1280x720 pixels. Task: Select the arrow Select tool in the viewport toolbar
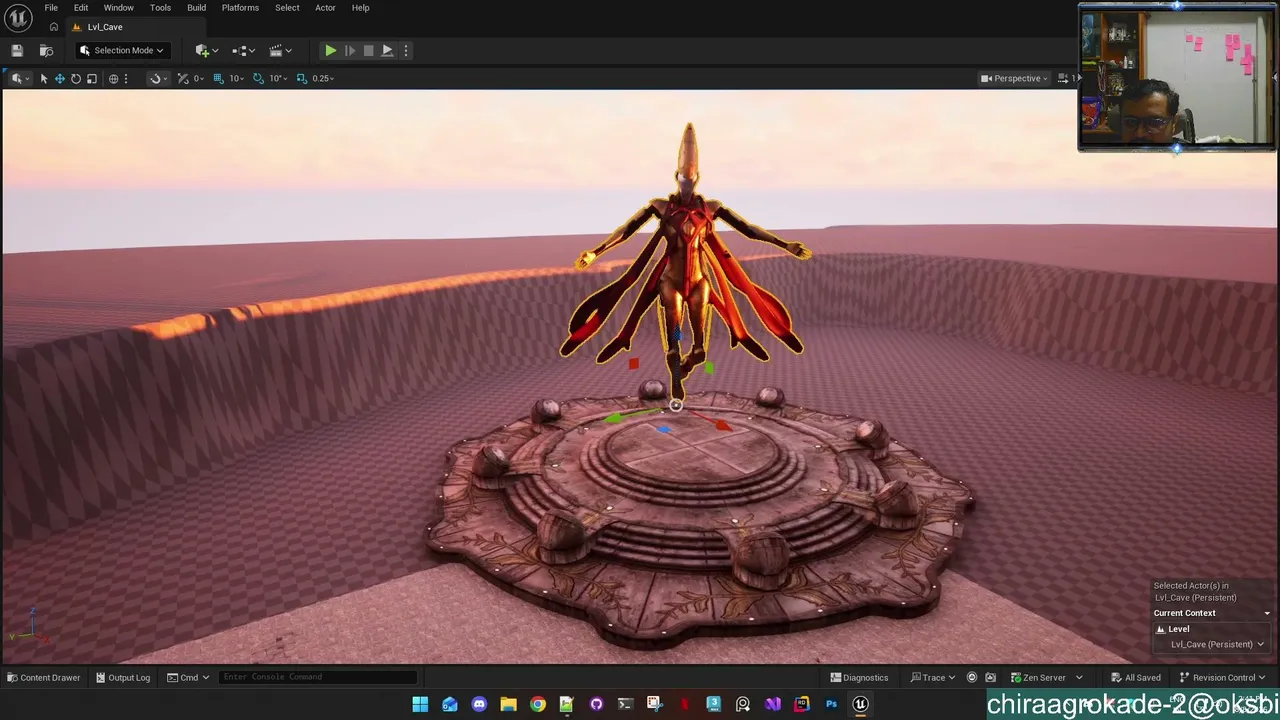click(x=44, y=78)
